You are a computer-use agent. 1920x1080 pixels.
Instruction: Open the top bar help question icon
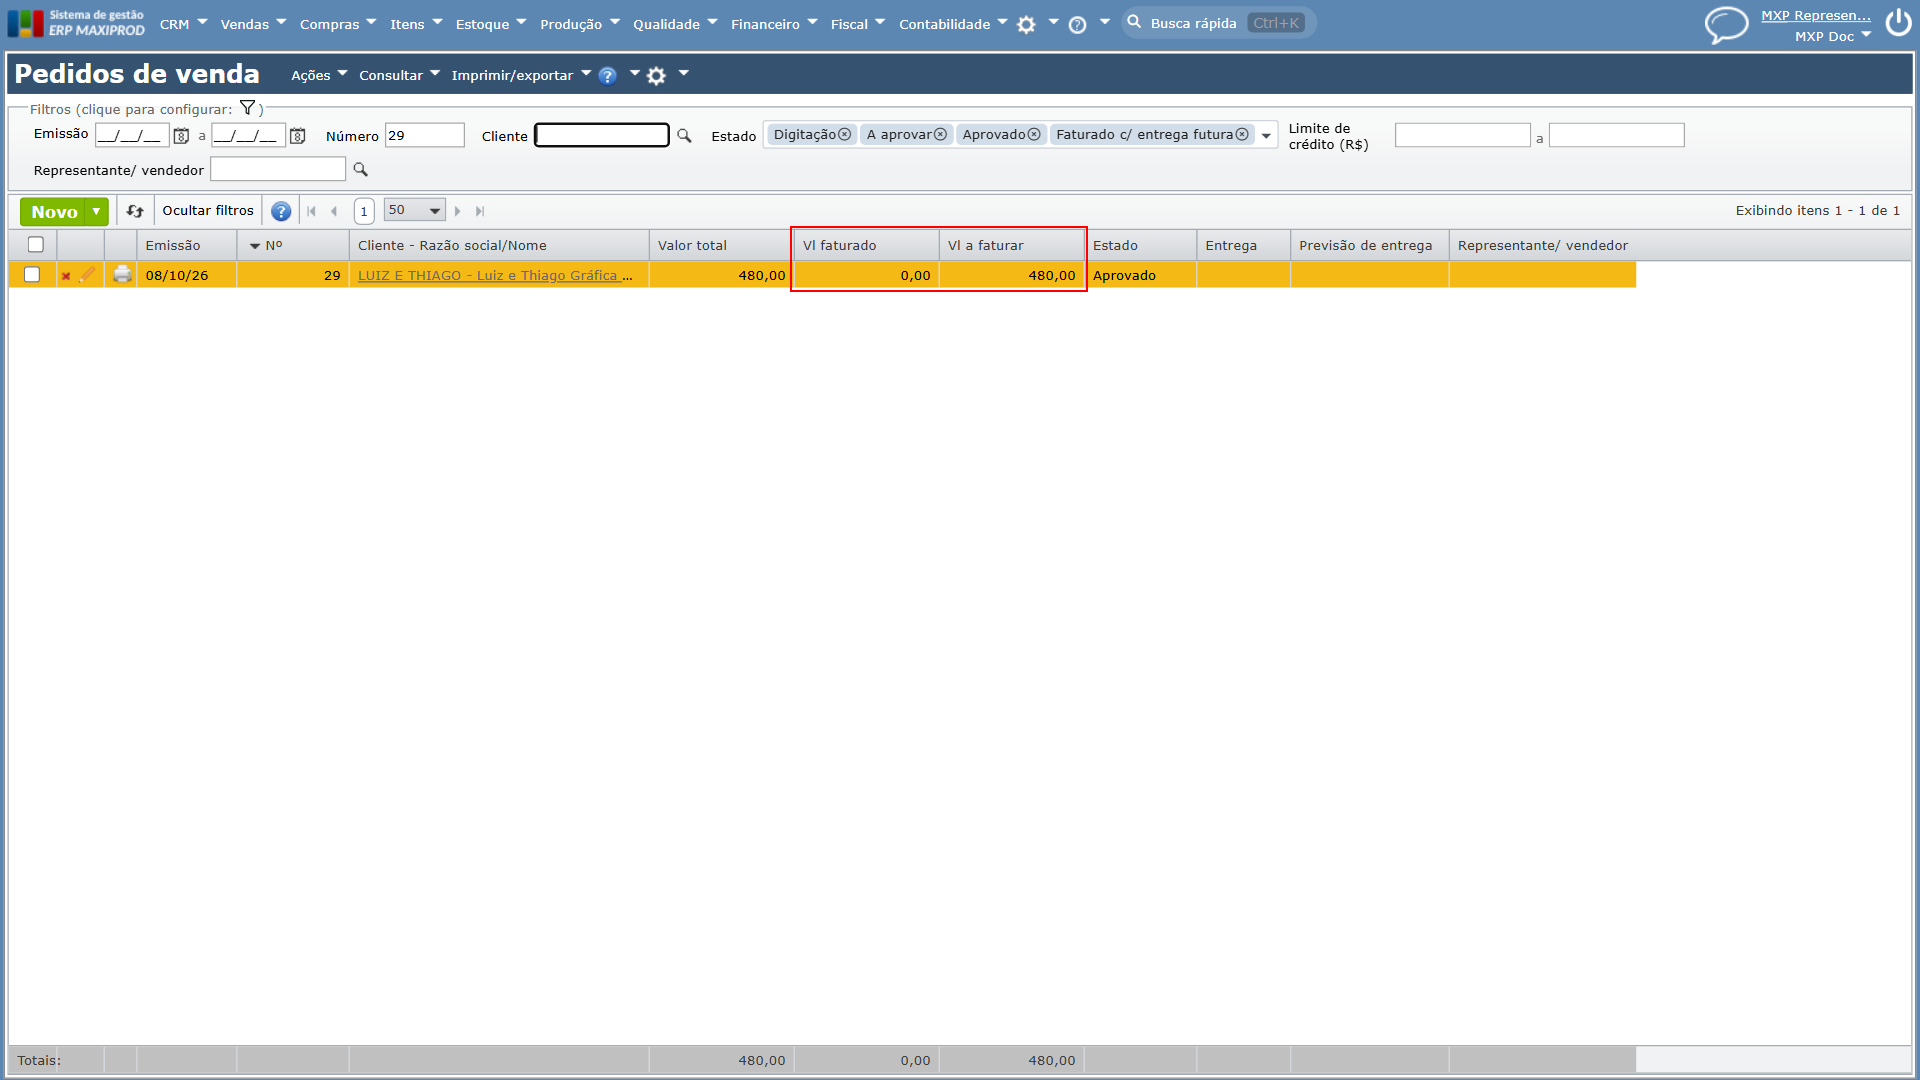[x=1077, y=25]
